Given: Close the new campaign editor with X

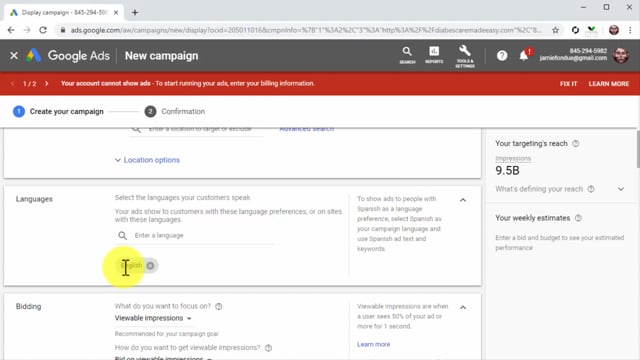Looking at the screenshot, I should (14, 56).
